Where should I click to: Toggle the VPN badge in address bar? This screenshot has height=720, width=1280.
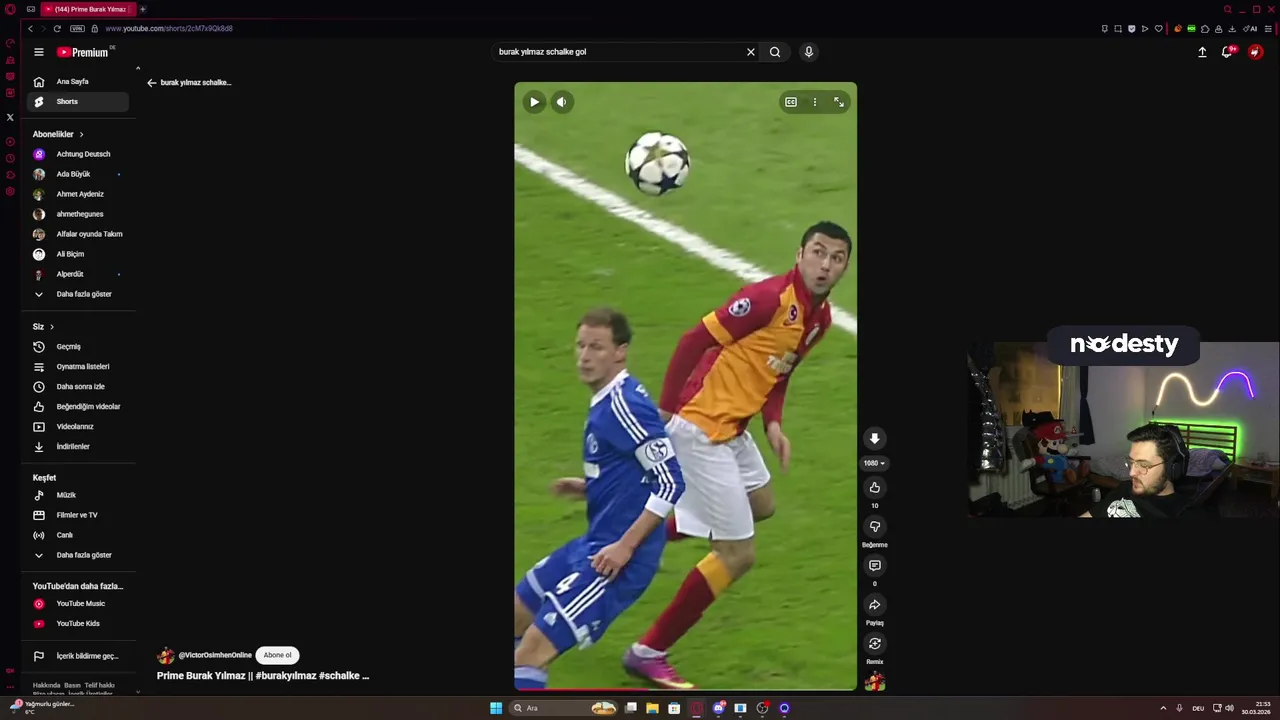(77, 29)
